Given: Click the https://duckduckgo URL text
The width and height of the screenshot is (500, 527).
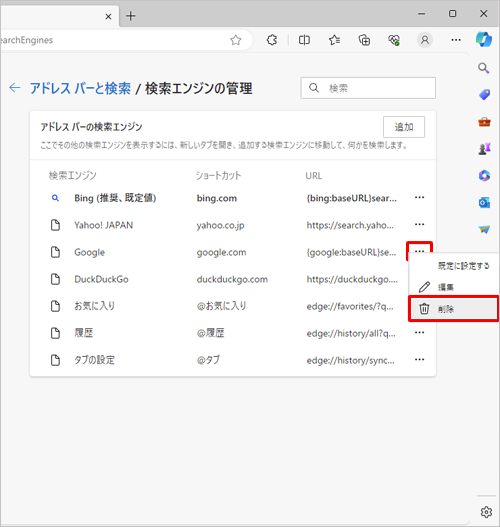Looking at the screenshot, I should click(352, 279).
